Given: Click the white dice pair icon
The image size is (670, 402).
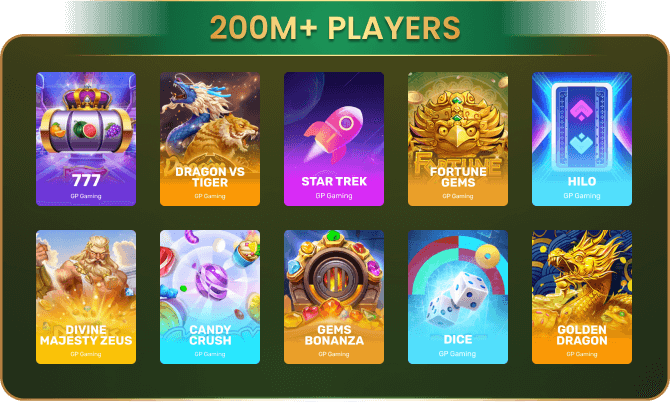Looking at the screenshot, I should [456, 300].
